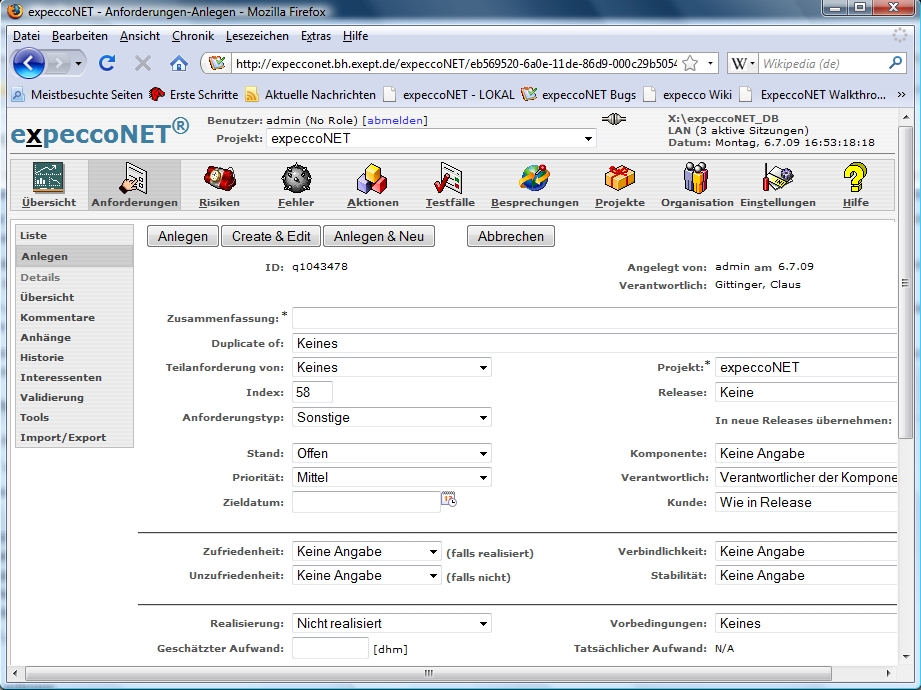
Task: Go to Testfälle checklist icon
Action: 449,180
